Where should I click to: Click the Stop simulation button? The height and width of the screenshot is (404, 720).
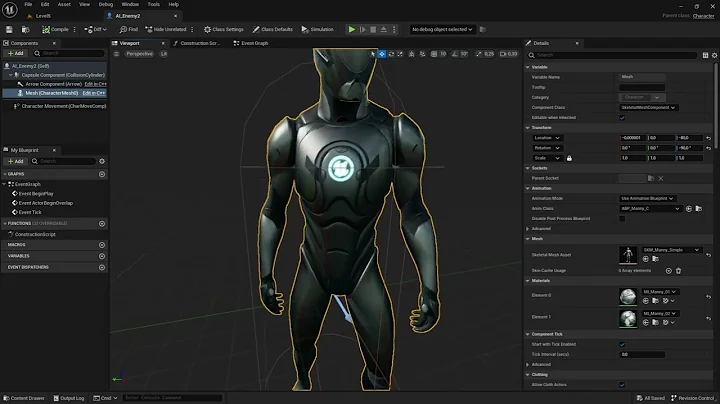[373, 29]
